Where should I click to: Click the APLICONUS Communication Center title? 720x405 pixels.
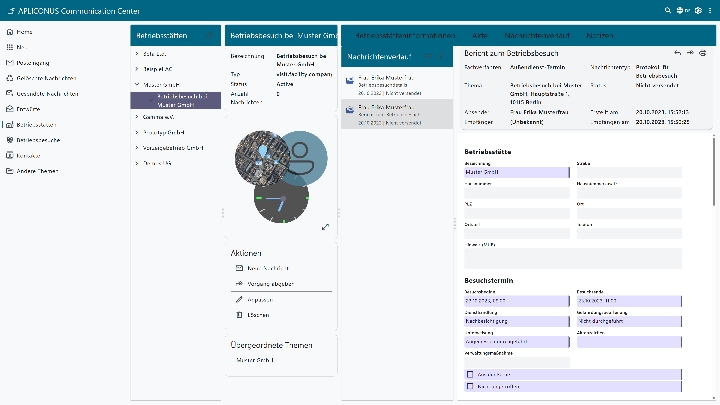click(79, 11)
